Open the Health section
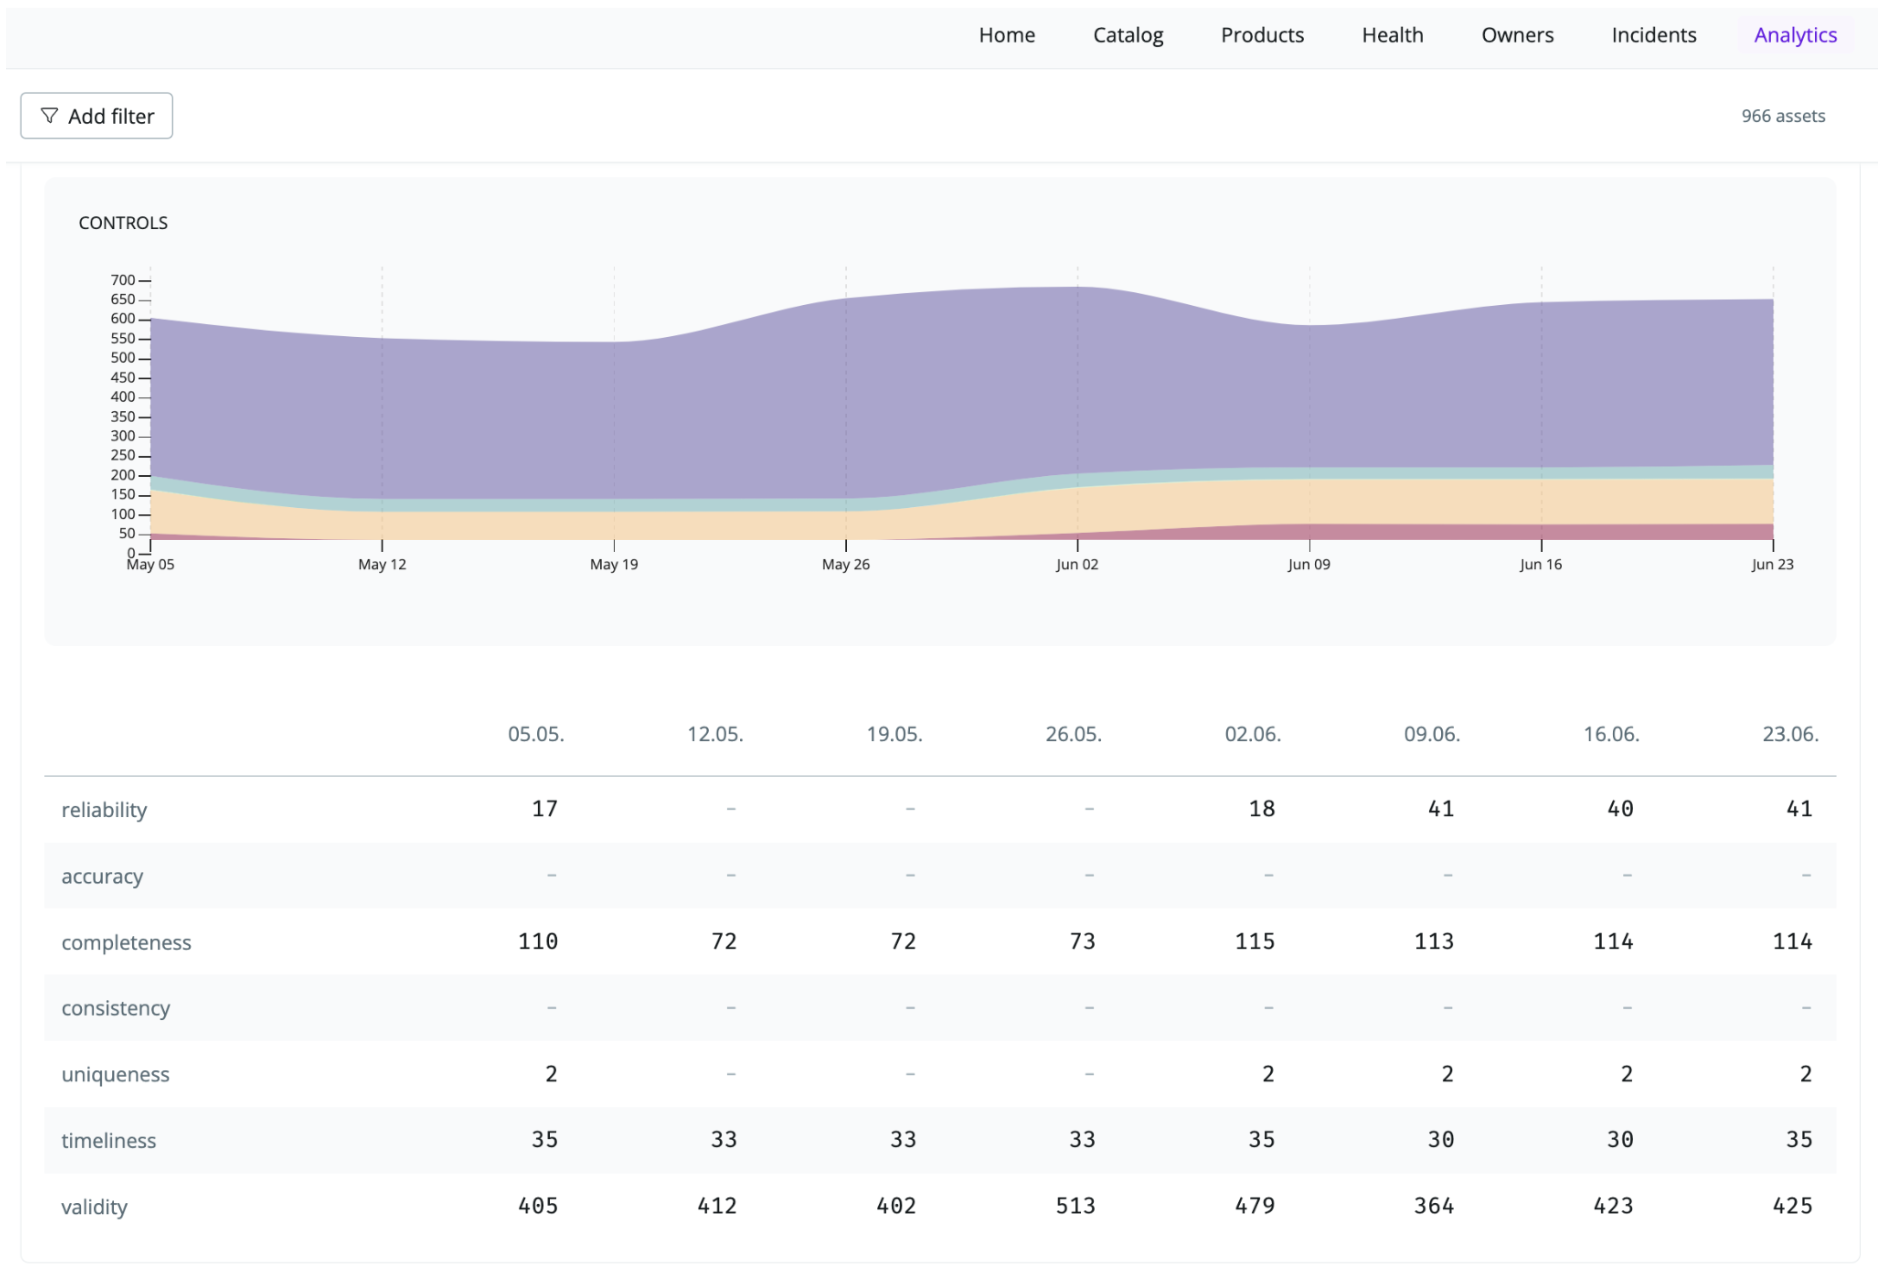 coord(1392,35)
